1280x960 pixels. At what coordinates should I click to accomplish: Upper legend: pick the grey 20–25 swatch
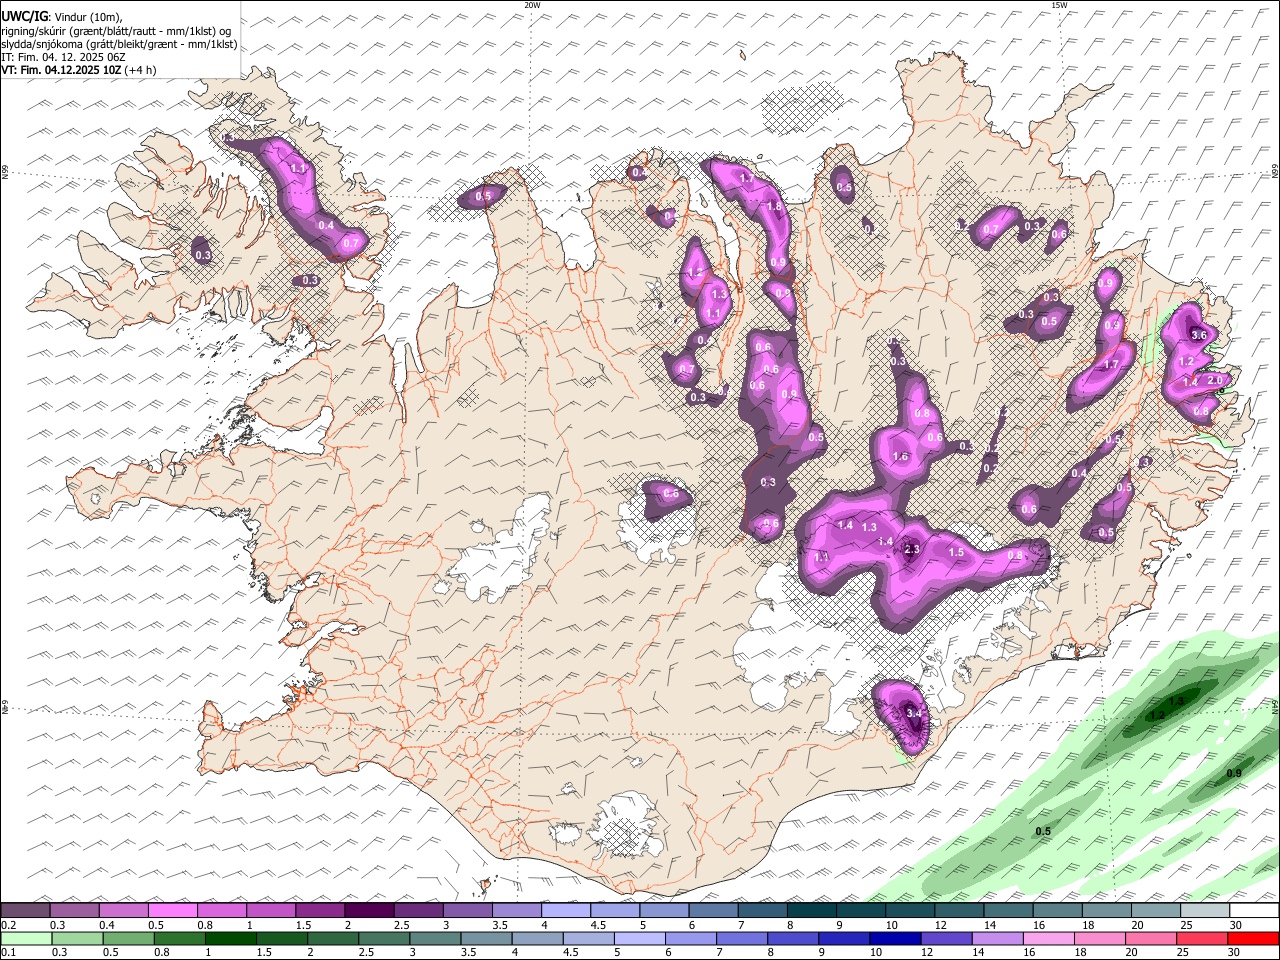pos(1155,911)
